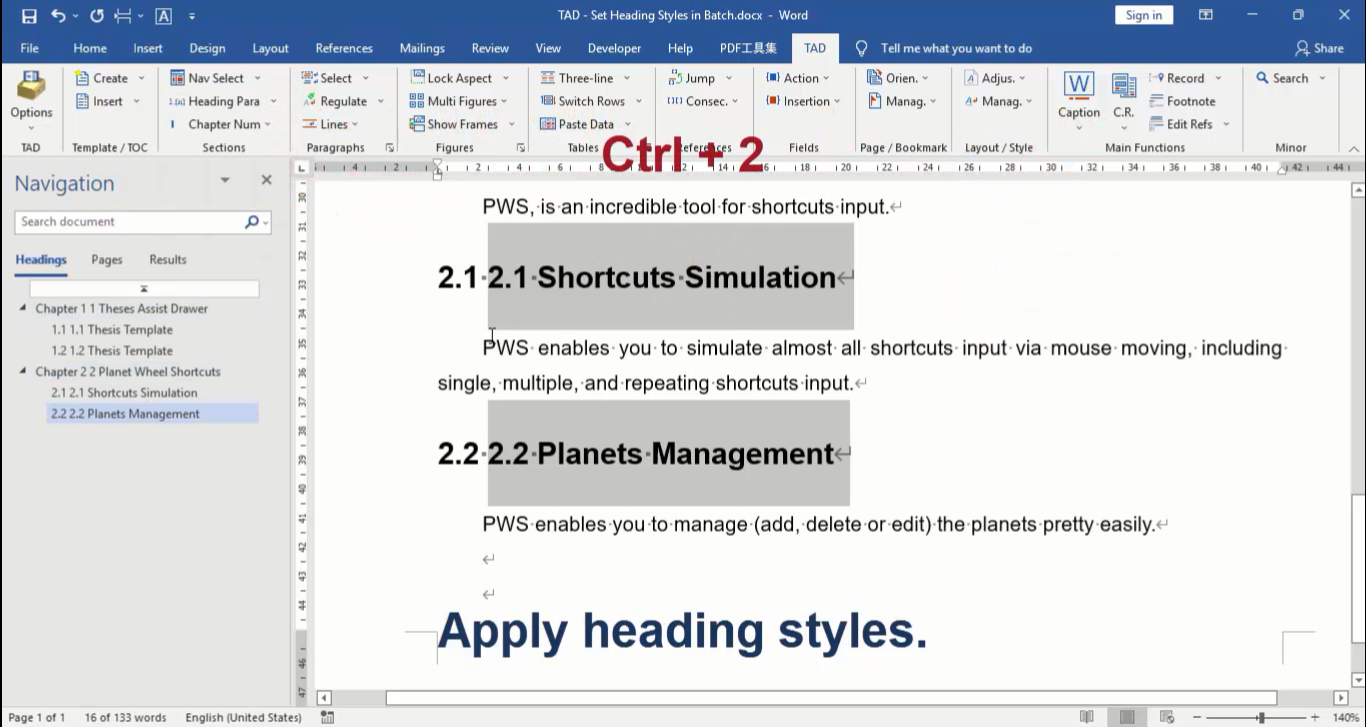Select Print Layout view in status bar
This screenshot has width=1366, height=727.
pos(1127,717)
